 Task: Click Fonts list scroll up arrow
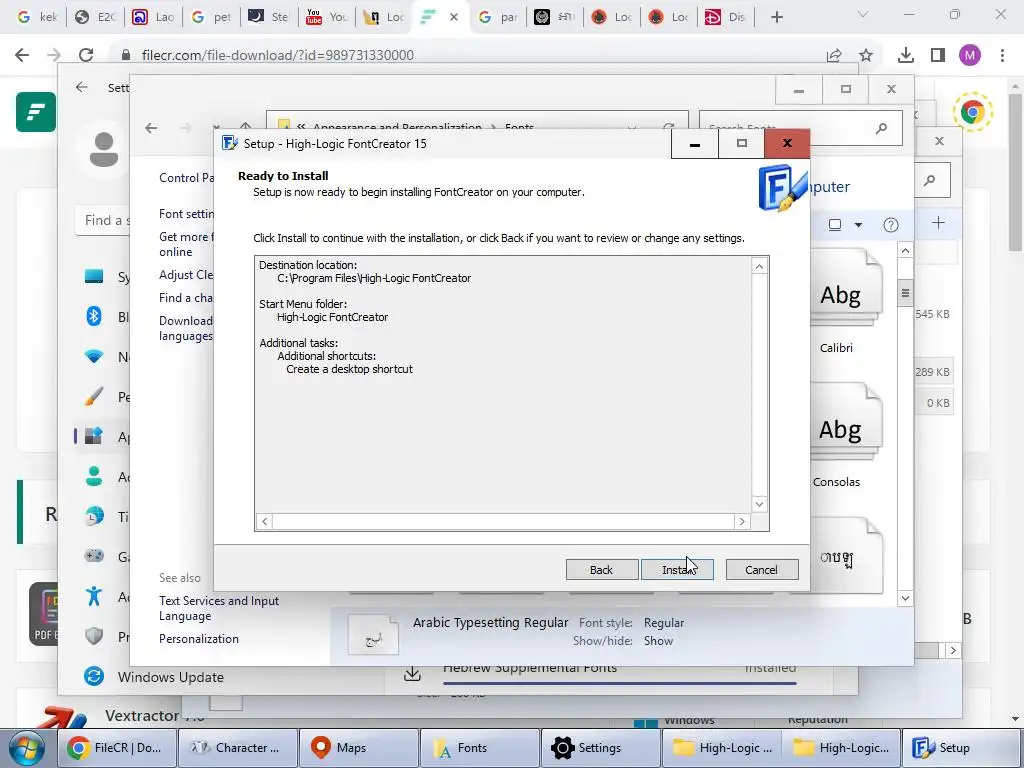click(x=905, y=250)
